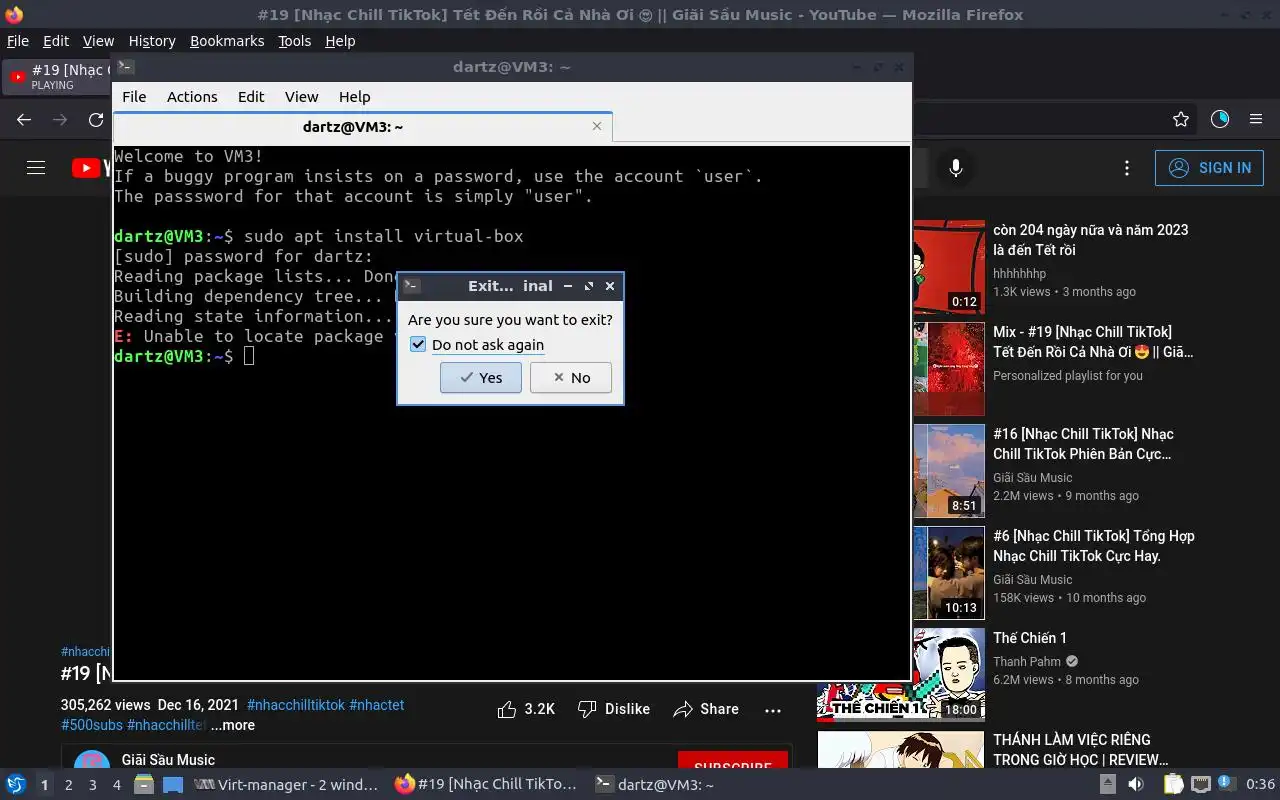Click the '6.2M views • 8 months ago' text
This screenshot has height=800, width=1280.
tap(1066, 680)
